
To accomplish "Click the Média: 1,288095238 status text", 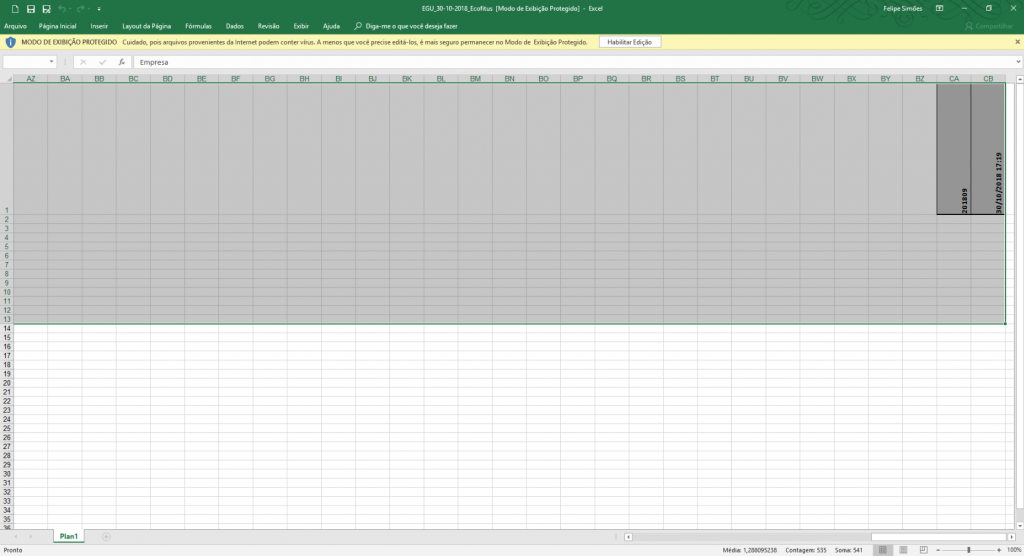I will (x=750, y=550).
